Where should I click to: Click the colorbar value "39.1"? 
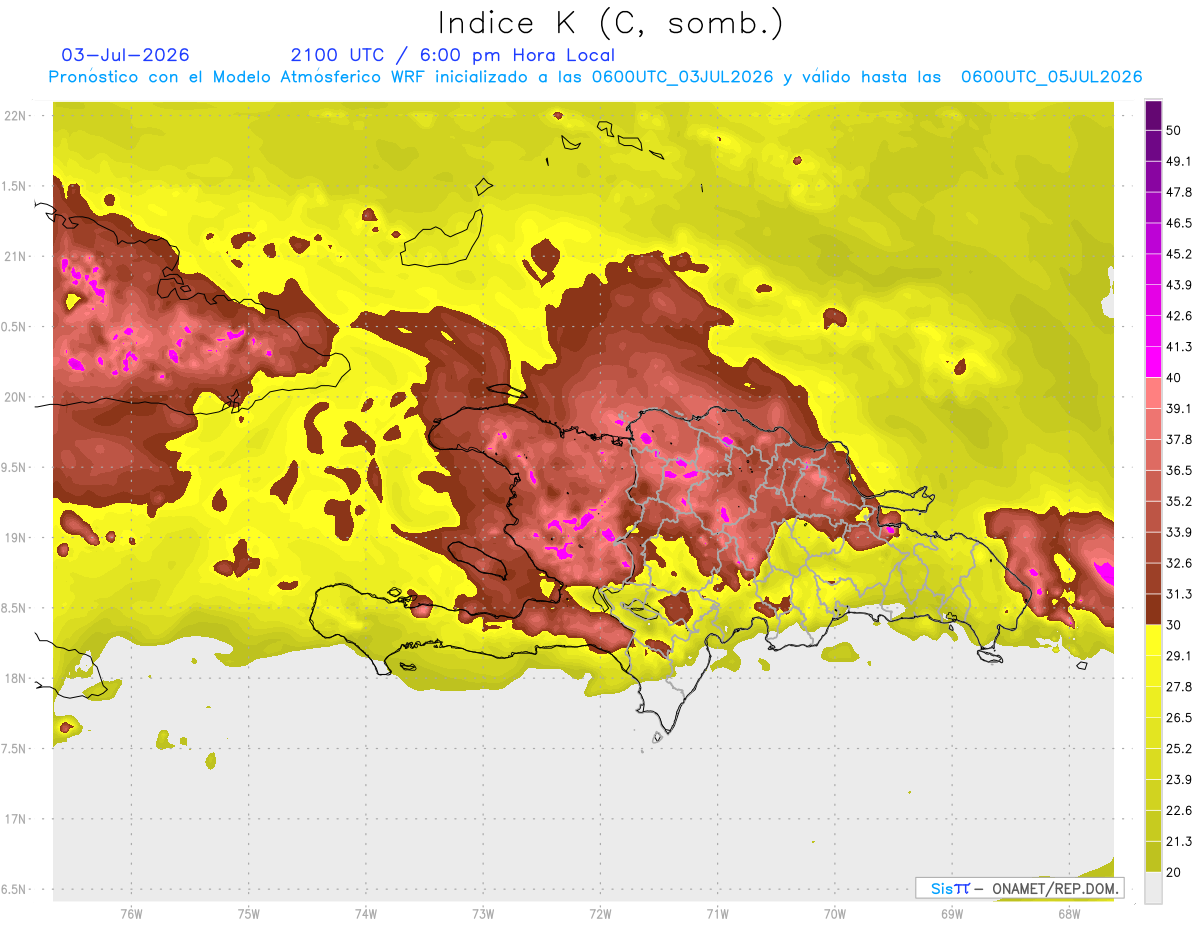point(1178,408)
